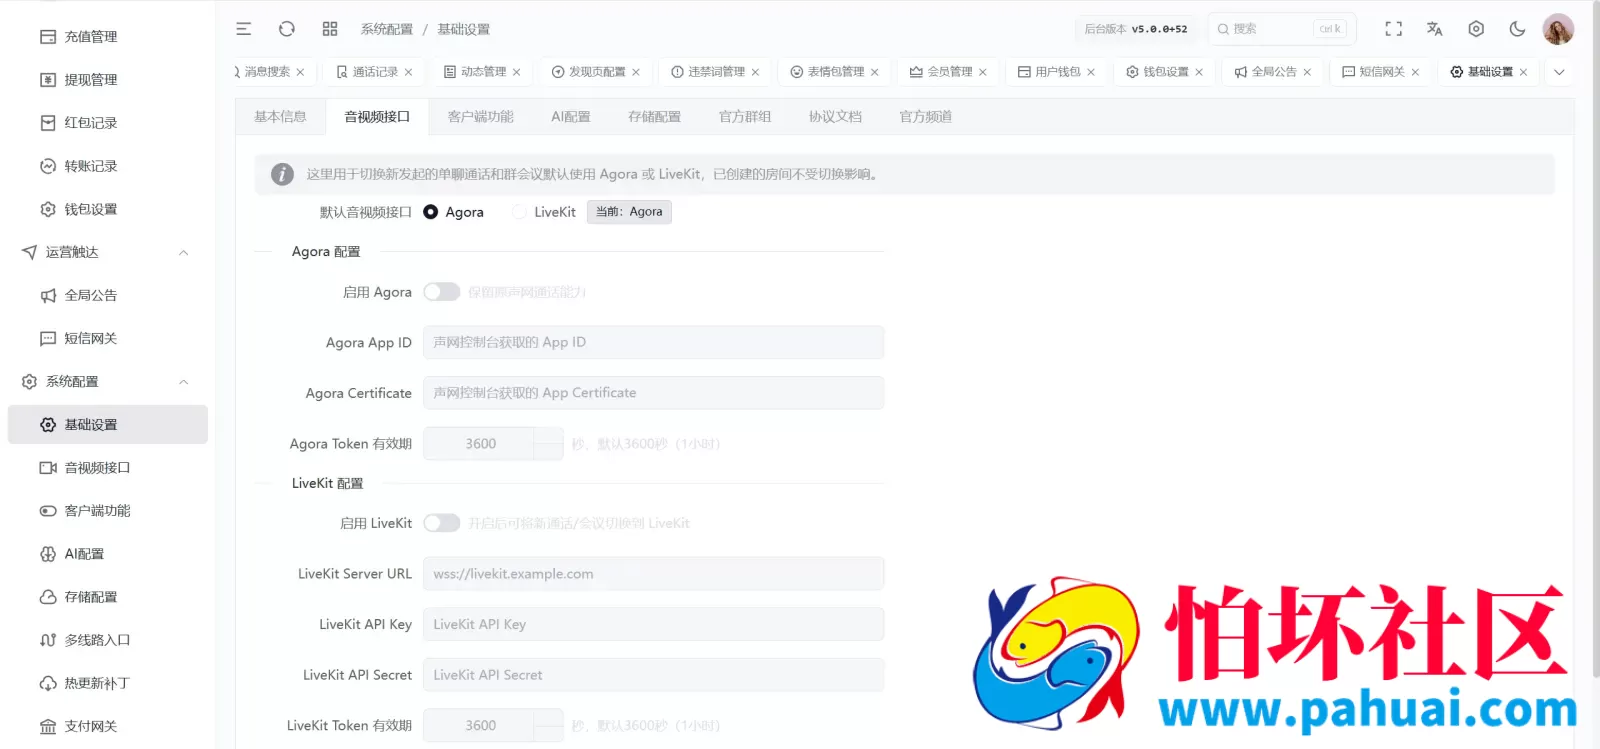
Task: Click the Agora Certificate field
Action: (653, 393)
